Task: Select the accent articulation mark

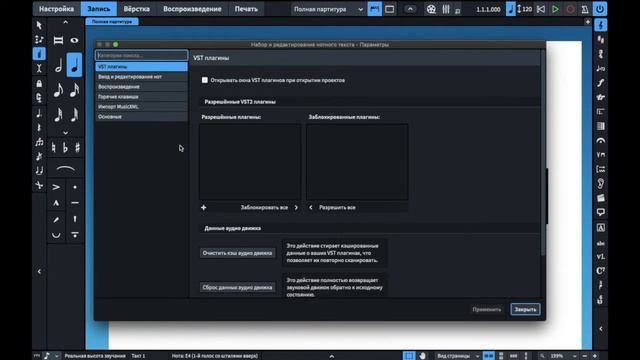Action: (x=56, y=187)
